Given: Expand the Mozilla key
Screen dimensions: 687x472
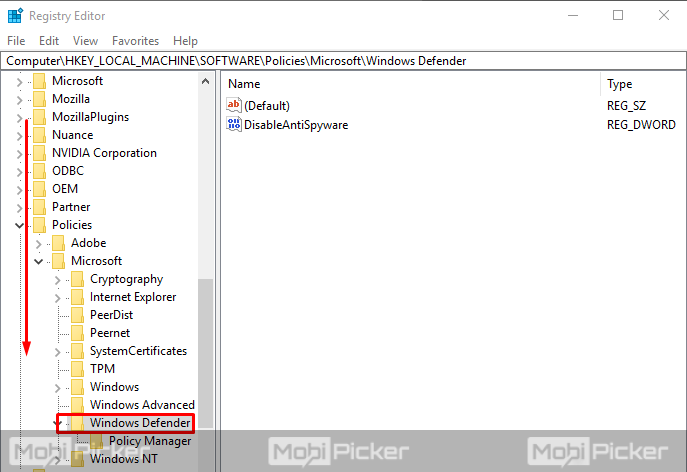Looking at the screenshot, I should [19, 100].
